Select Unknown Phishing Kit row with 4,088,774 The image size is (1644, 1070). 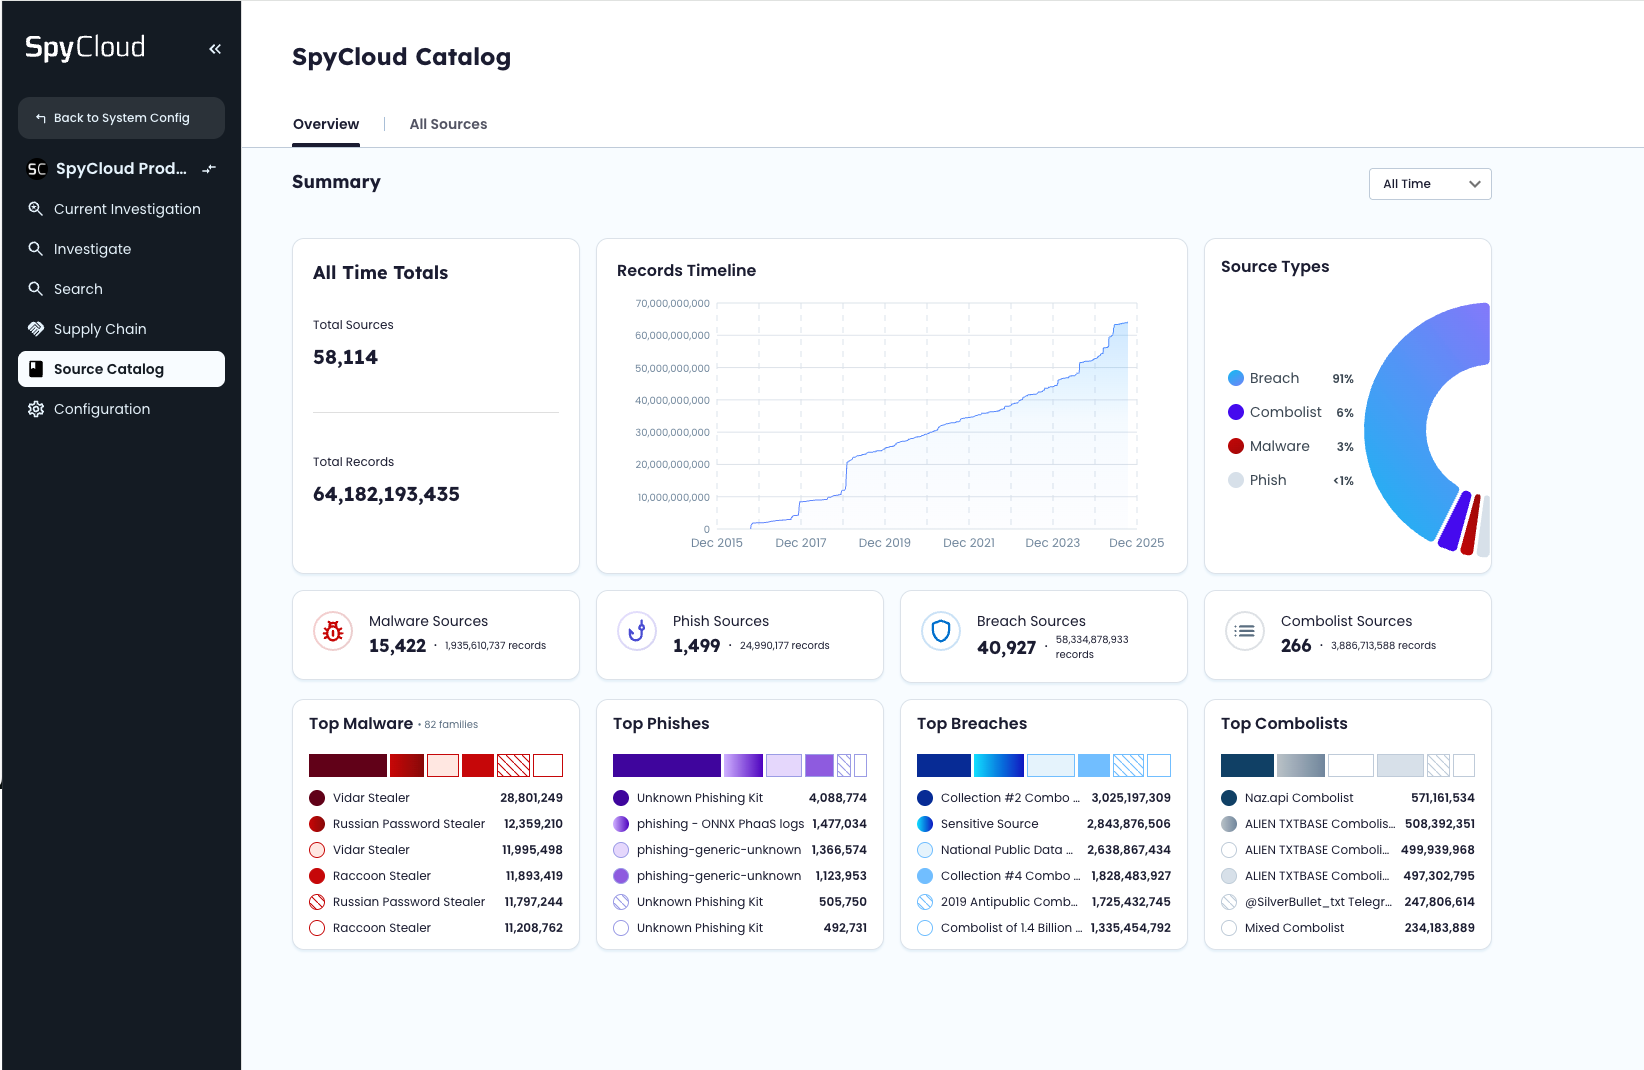pyautogui.click(x=740, y=798)
